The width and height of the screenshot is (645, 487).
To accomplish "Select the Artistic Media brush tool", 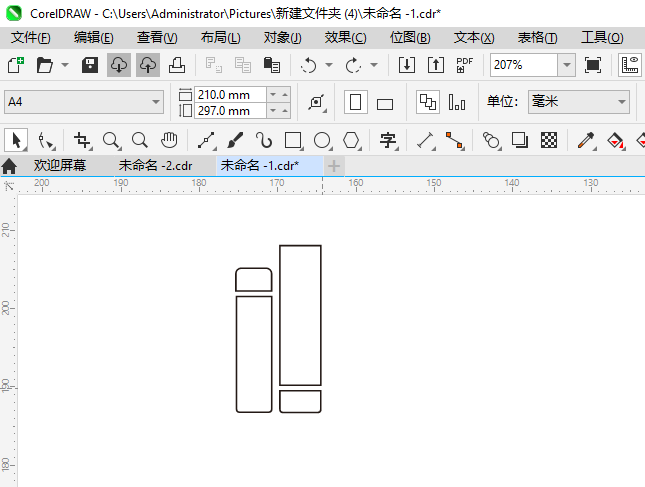I will click(x=235, y=141).
